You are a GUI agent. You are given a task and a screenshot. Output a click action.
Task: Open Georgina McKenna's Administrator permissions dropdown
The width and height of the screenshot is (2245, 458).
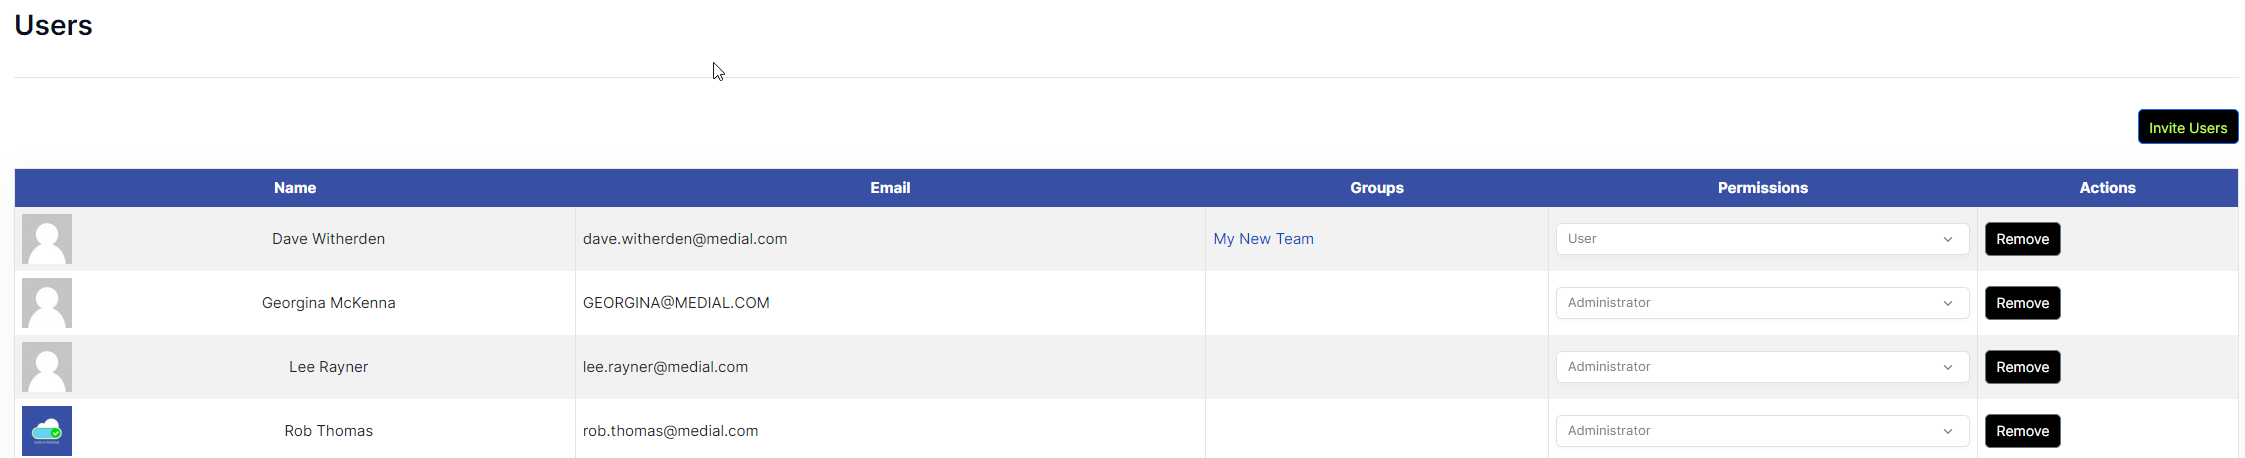(1762, 303)
